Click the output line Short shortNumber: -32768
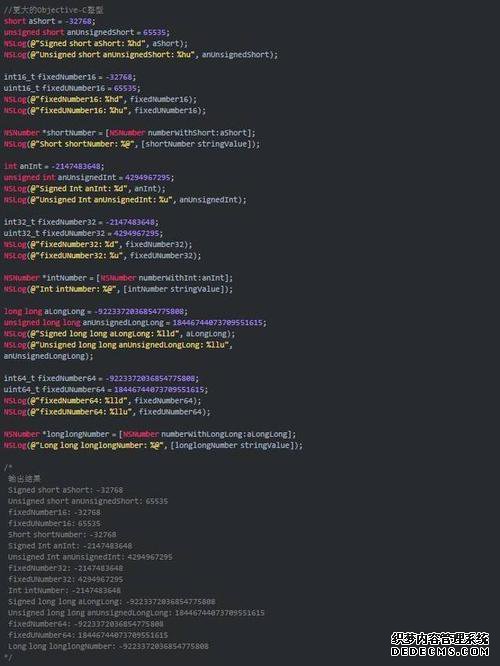The height and width of the screenshot is (666, 500). [62, 534]
